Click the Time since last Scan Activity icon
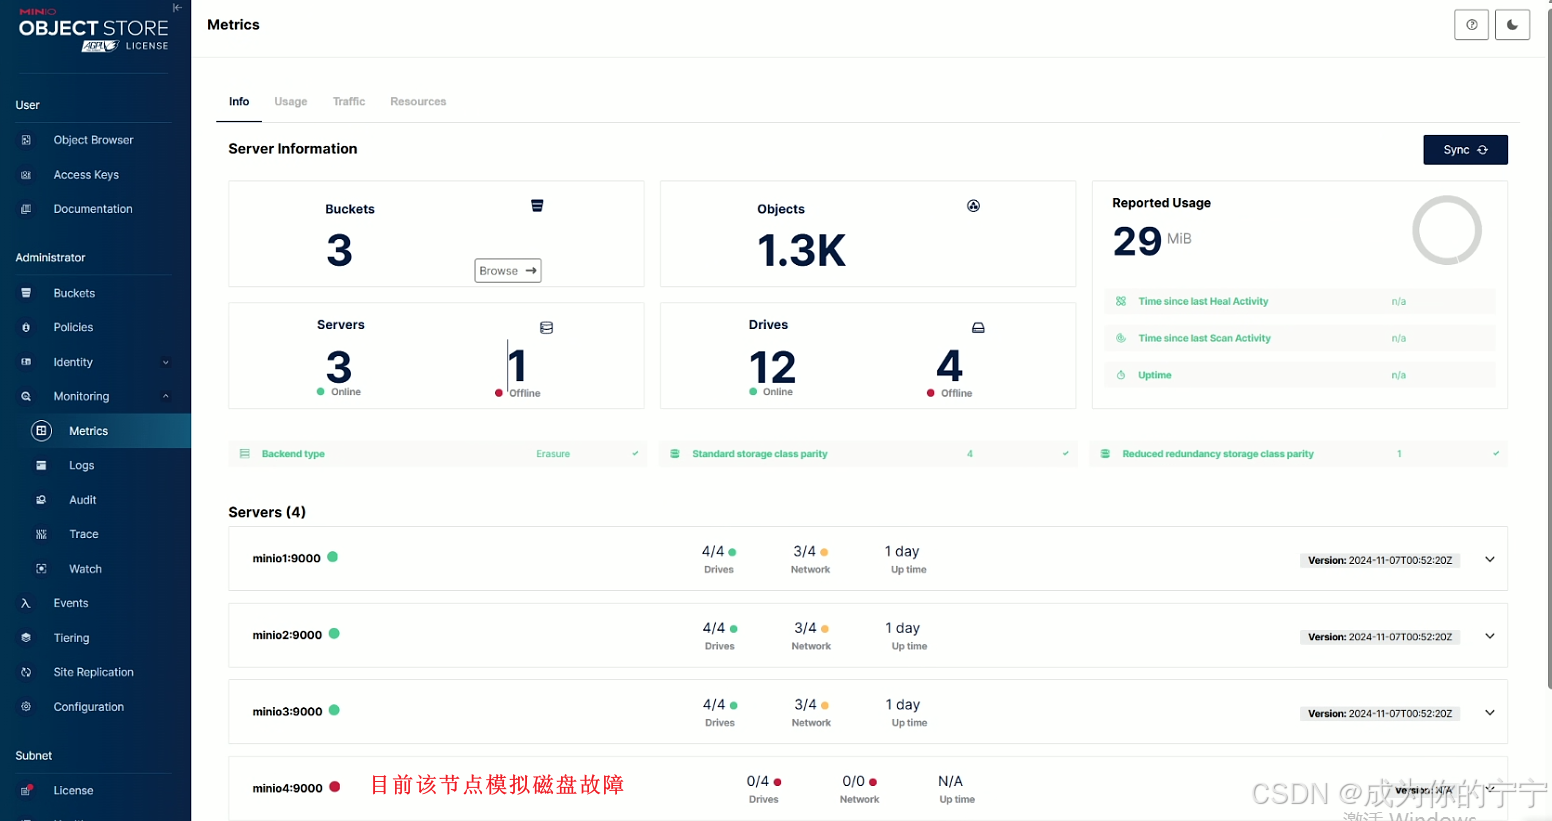The width and height of the screenshot is (1552, 821). 1121,338
